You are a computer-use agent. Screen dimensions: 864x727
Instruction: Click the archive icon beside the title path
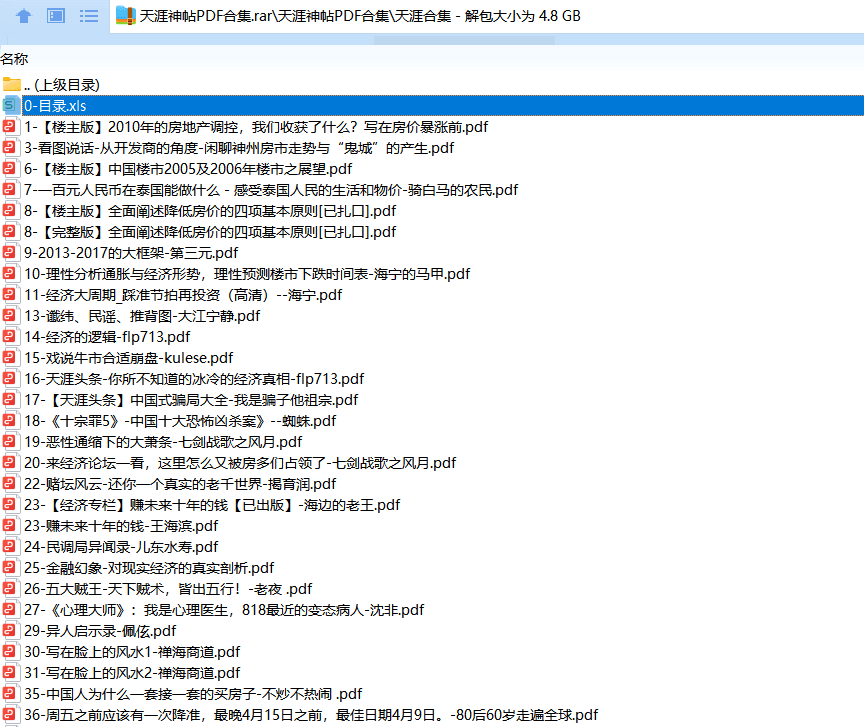coord(124,15)
